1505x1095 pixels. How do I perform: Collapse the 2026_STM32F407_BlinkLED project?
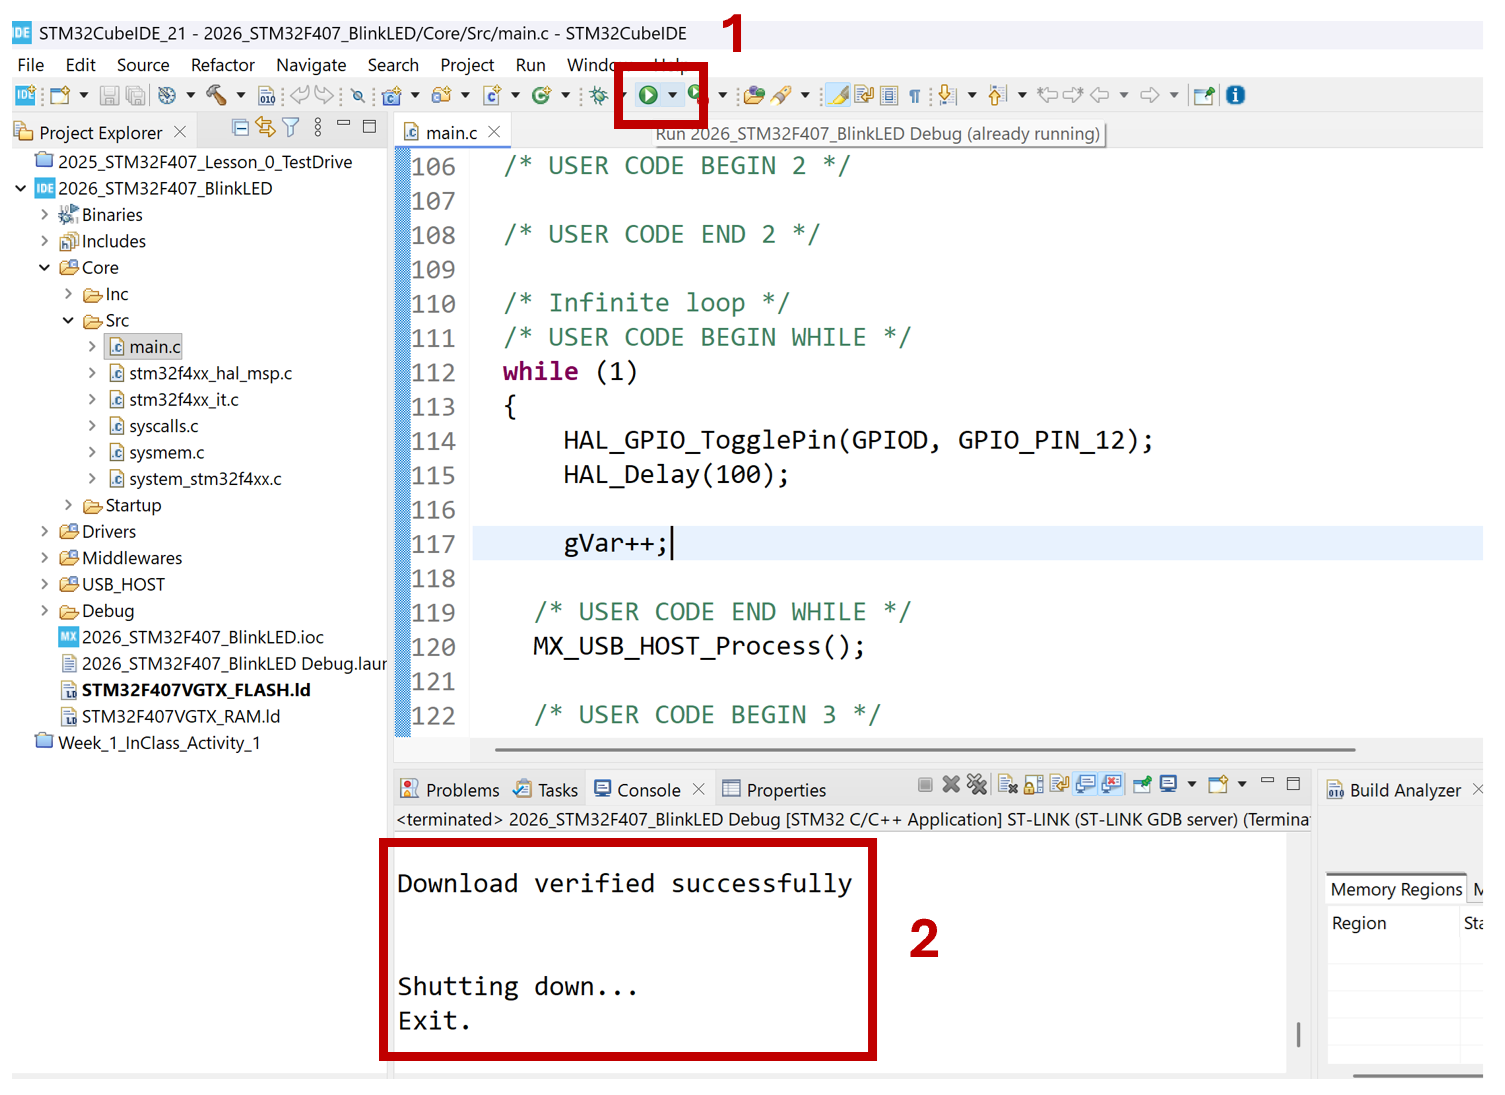[20, 188]
